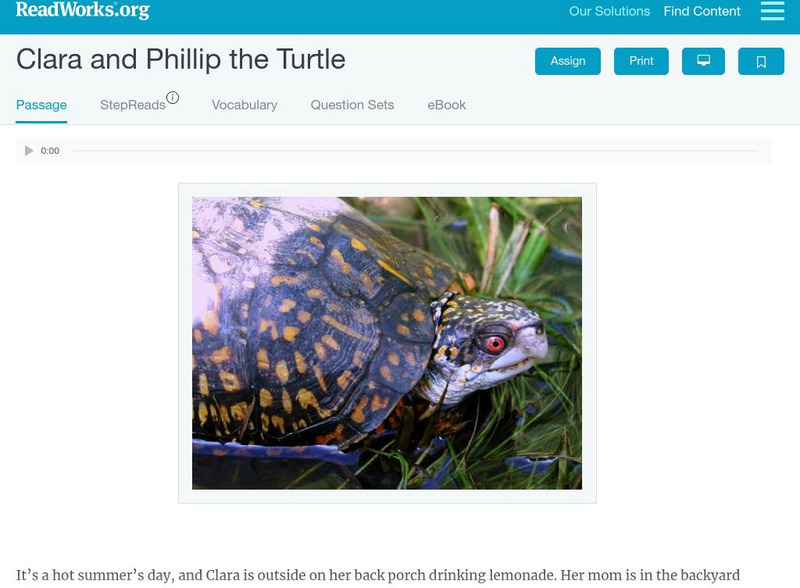Click the projector view monitor icon
This screenshot has width=800, height=588.
point(703,61)
